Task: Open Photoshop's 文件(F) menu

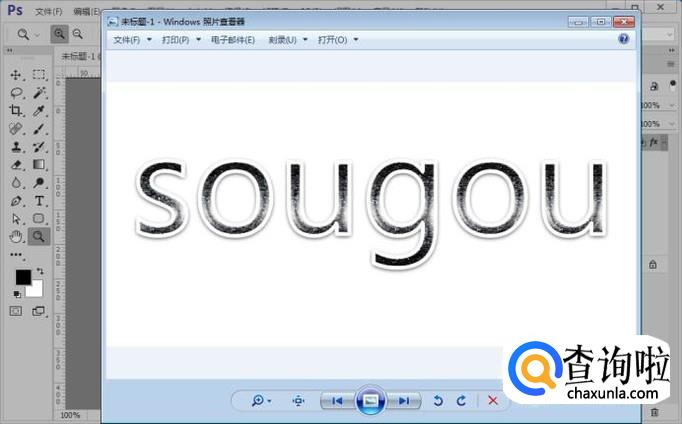Action: coord(48,12)
